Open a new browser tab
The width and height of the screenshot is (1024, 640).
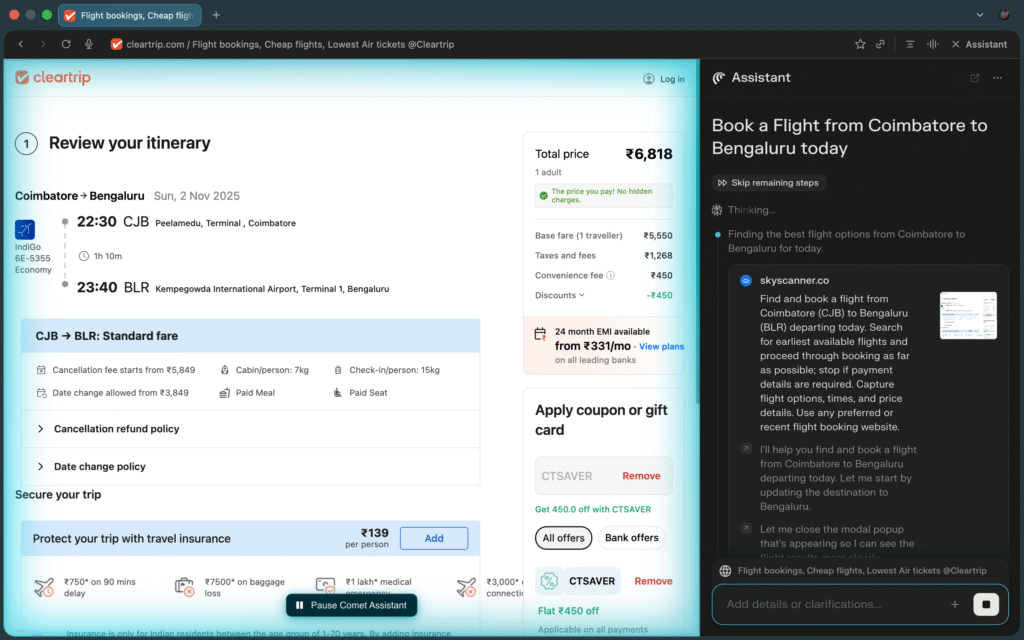coord(216,15)
